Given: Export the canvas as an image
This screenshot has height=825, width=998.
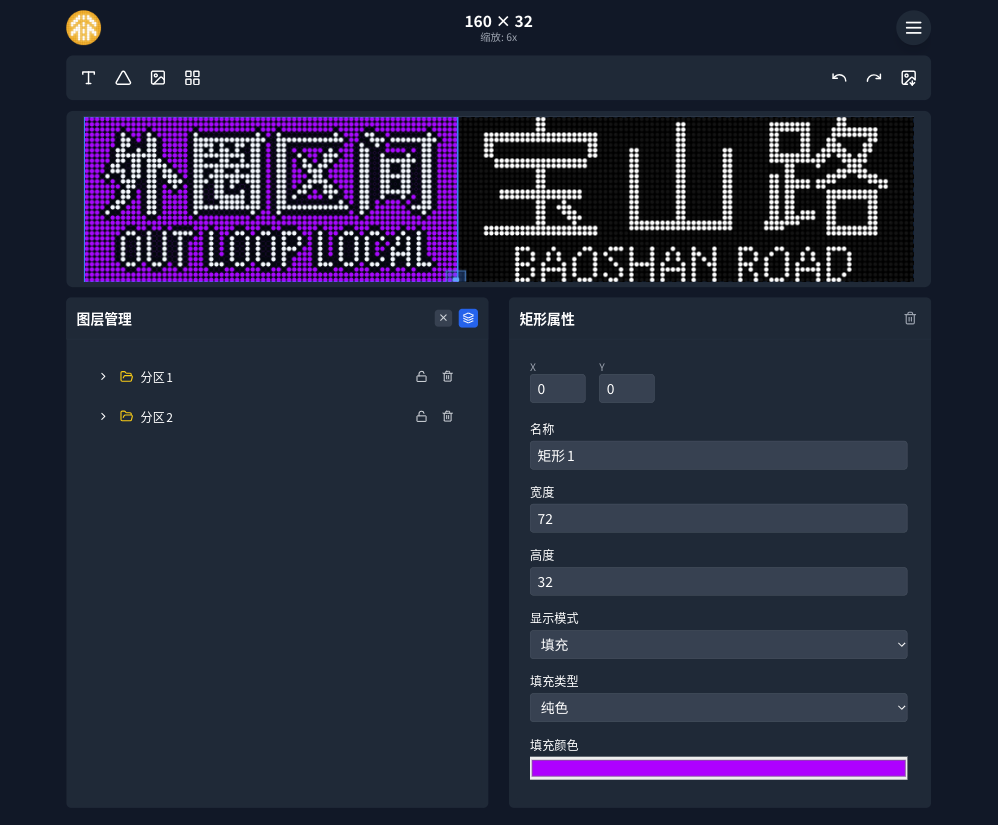Looking at the screenshot, I should [909, 78].
